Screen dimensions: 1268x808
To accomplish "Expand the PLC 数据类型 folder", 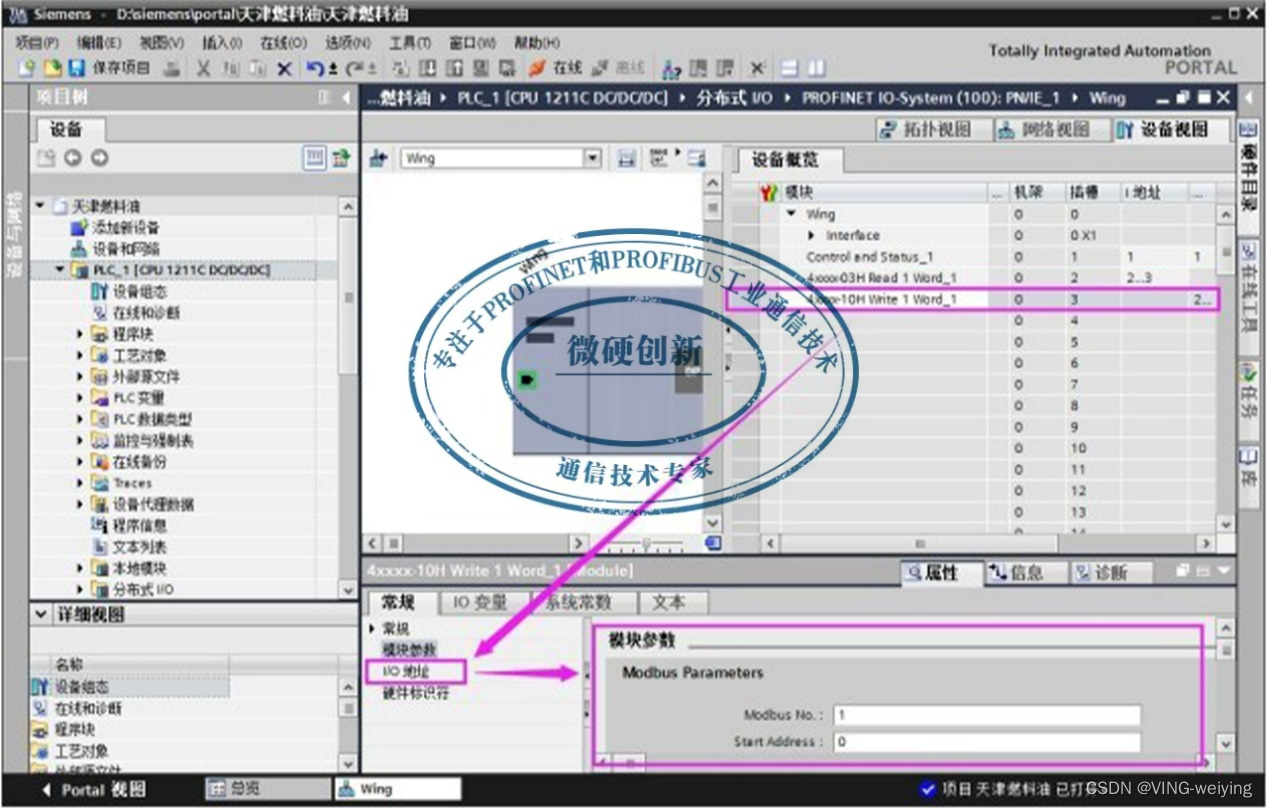I will coord(81,419).
